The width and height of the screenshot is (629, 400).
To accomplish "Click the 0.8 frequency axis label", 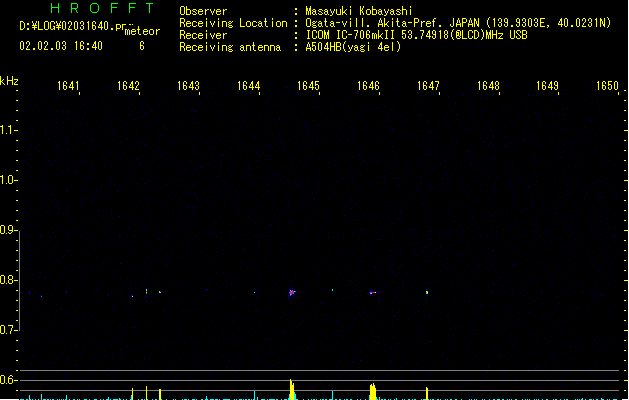I will [8, 280].
